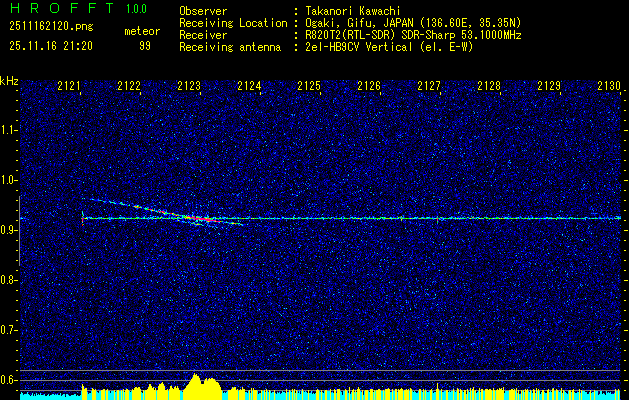This screenshot has width=629, height=400.
Task: Click the Receiving antenna 2el-HB9CV text
Action: (x=389, y=47)
